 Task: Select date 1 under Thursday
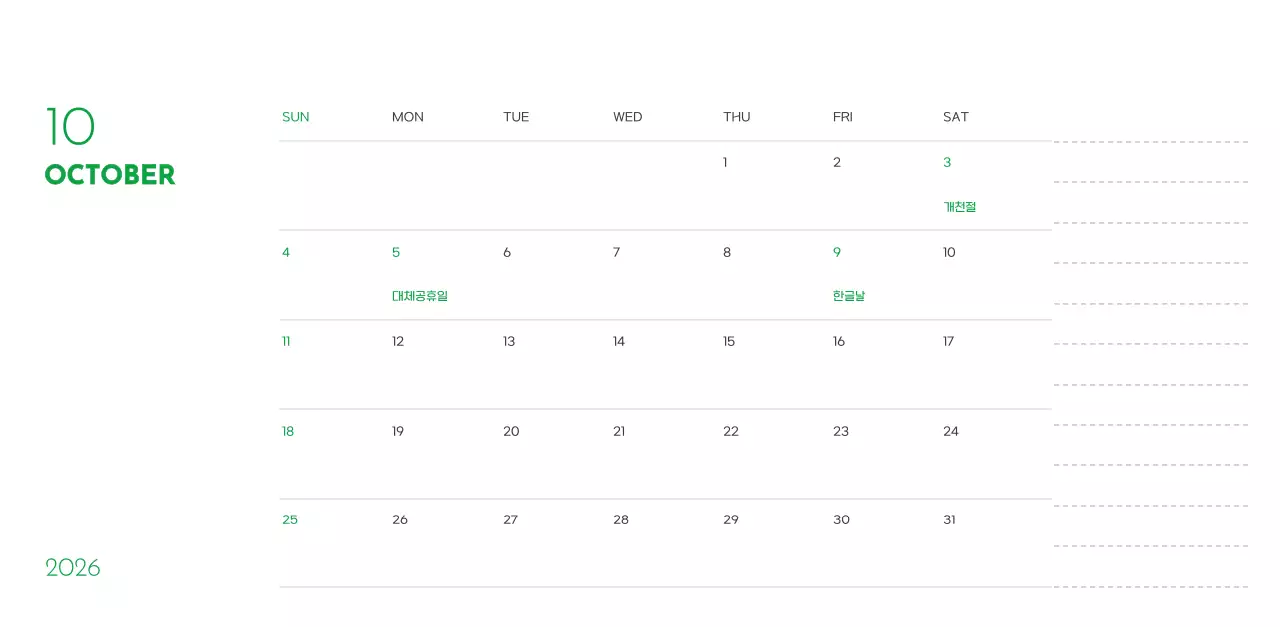coord(725,163)
